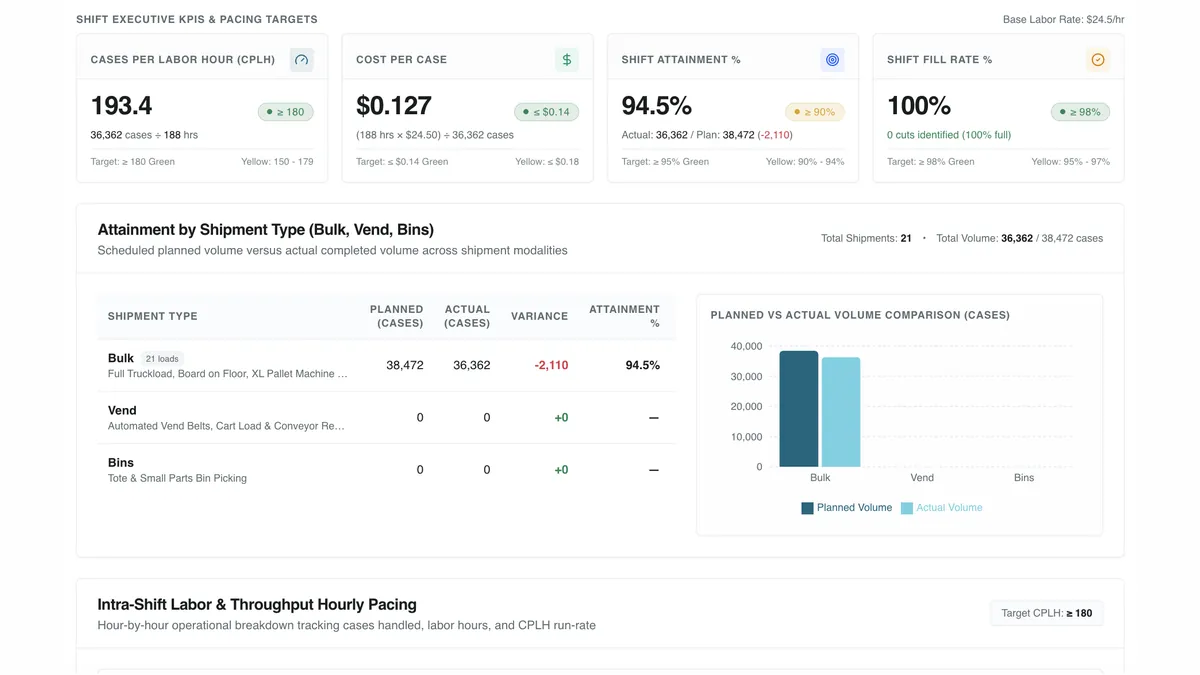Click 'Tote & Small Parts Bin Picking' description

[x=177, y=478]
